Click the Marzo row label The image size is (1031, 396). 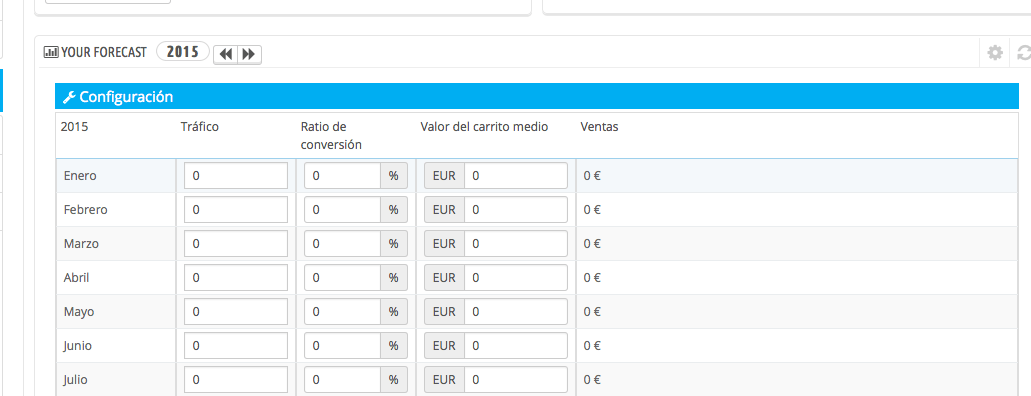[82, 243]
